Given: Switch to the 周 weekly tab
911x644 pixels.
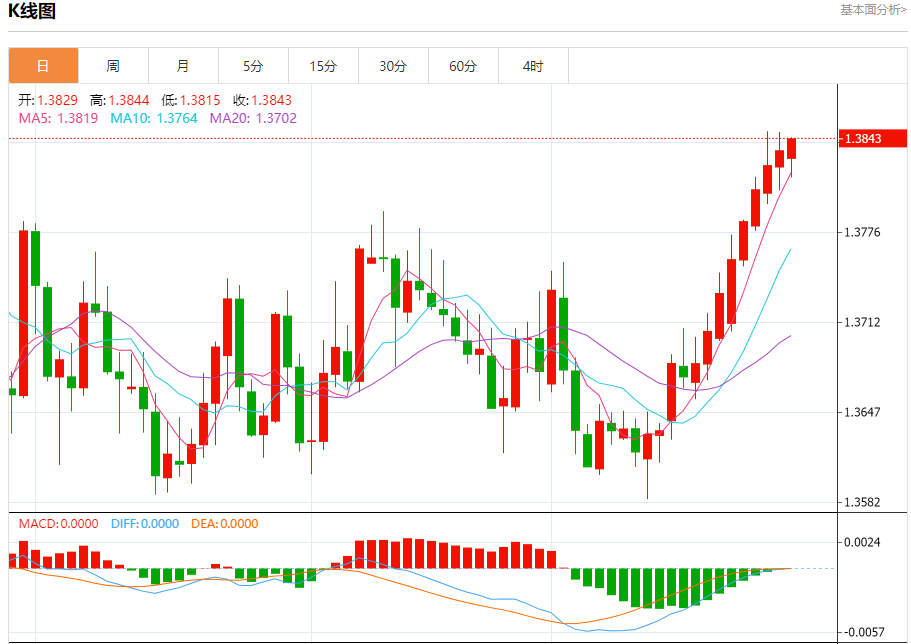Looking at the screenshot, I should click(x=113, y=66).
